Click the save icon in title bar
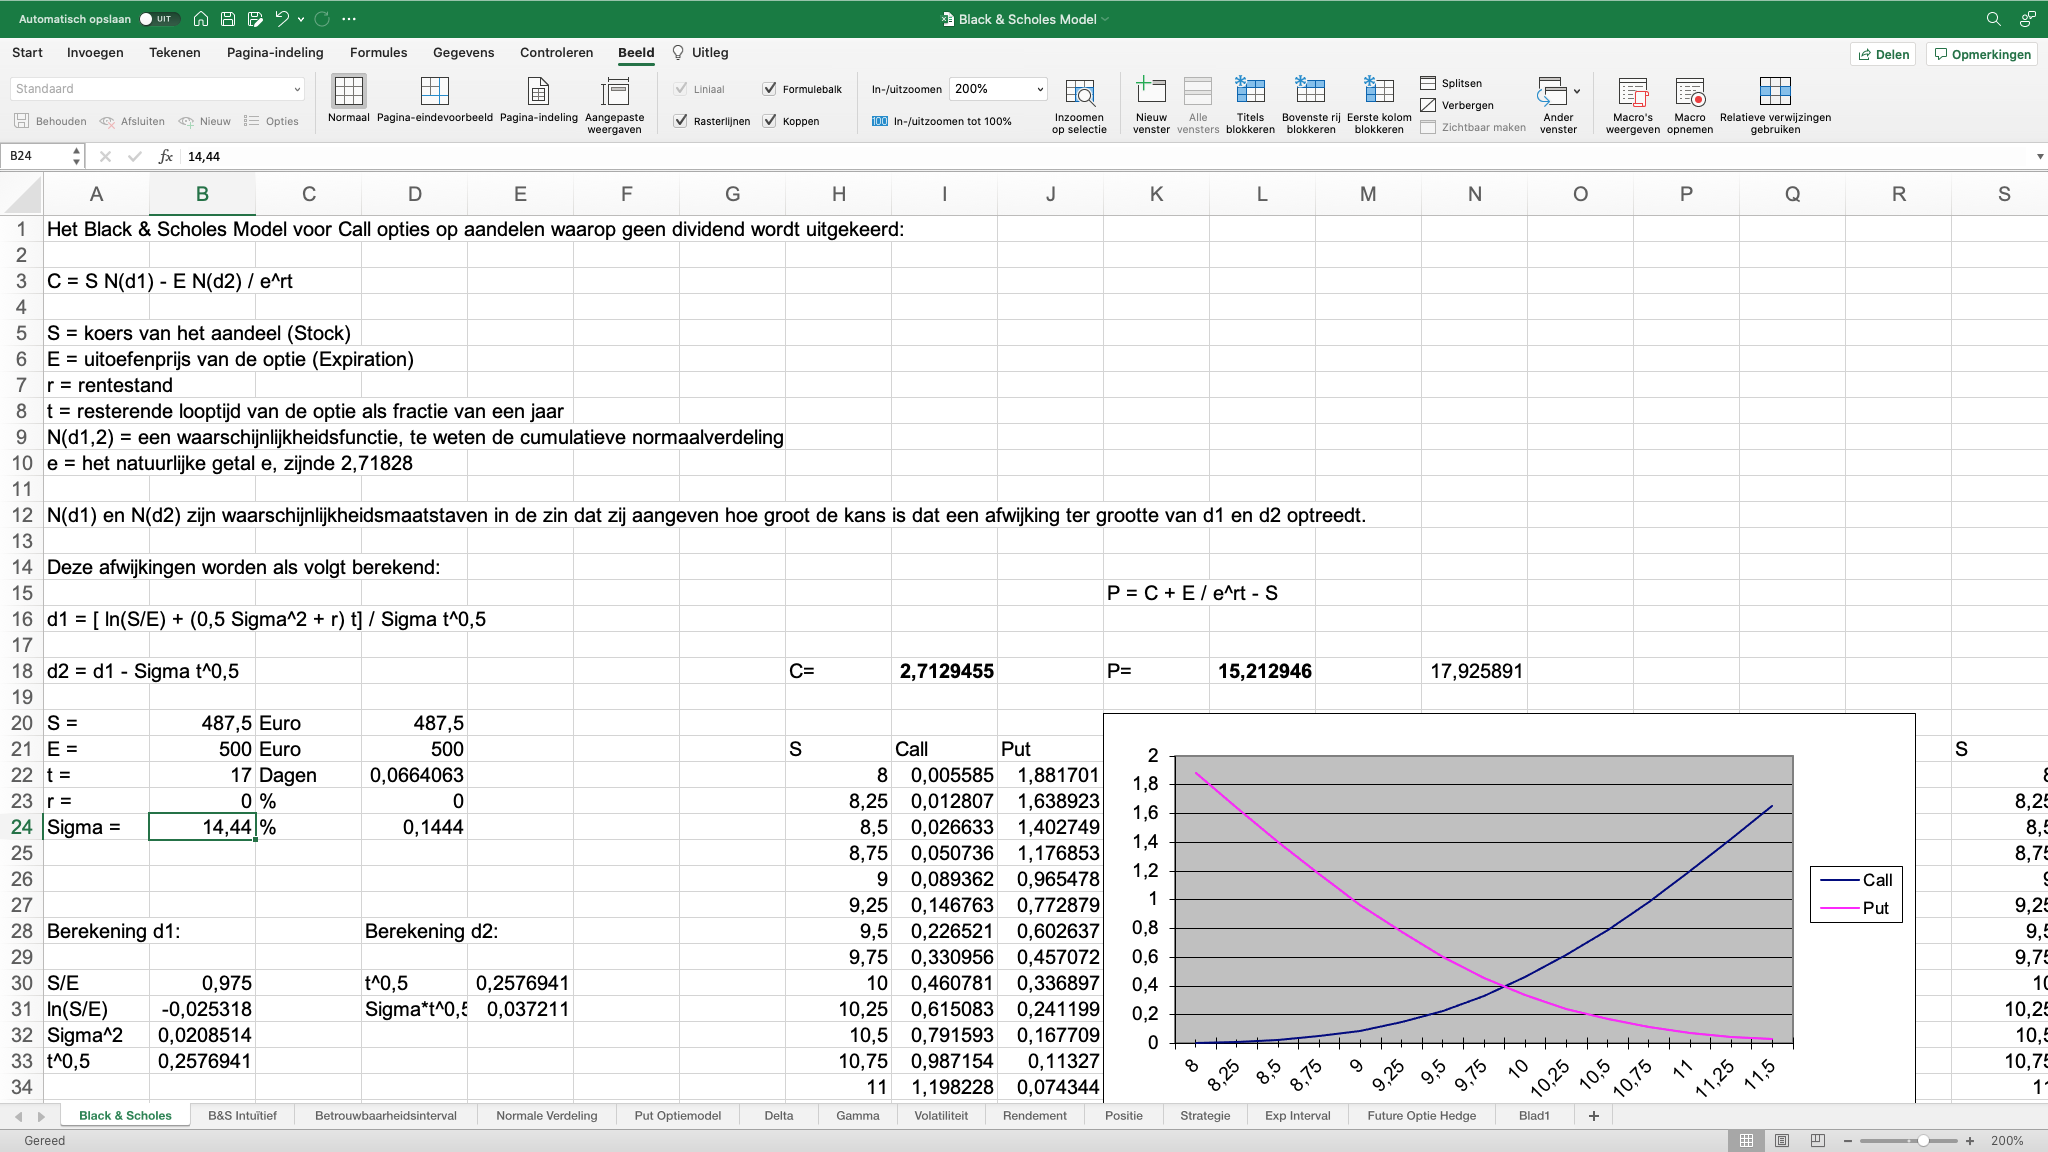 click(228, 19)
